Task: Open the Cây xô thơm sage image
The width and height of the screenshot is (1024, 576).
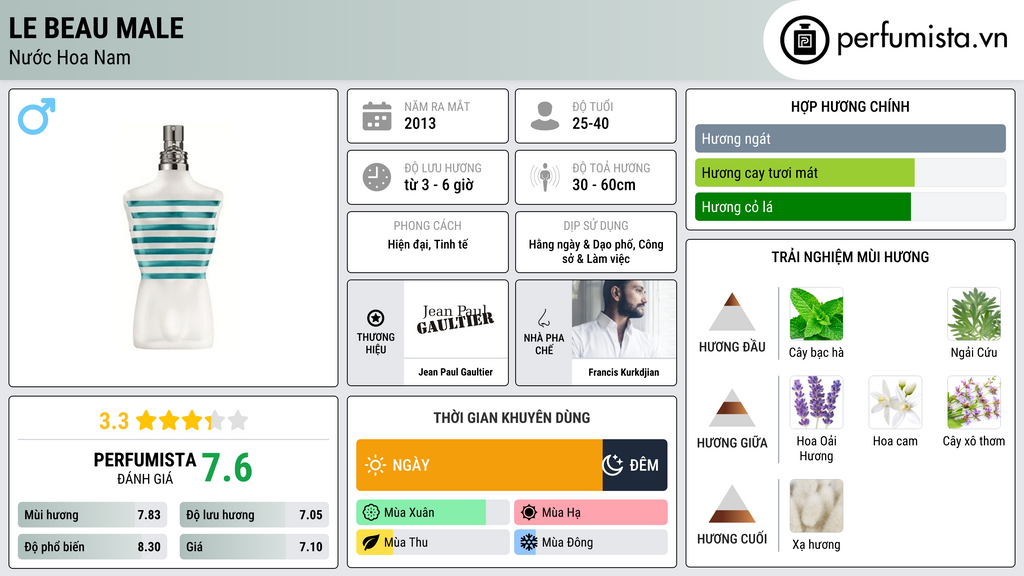Action: click(x=974, y=402)
